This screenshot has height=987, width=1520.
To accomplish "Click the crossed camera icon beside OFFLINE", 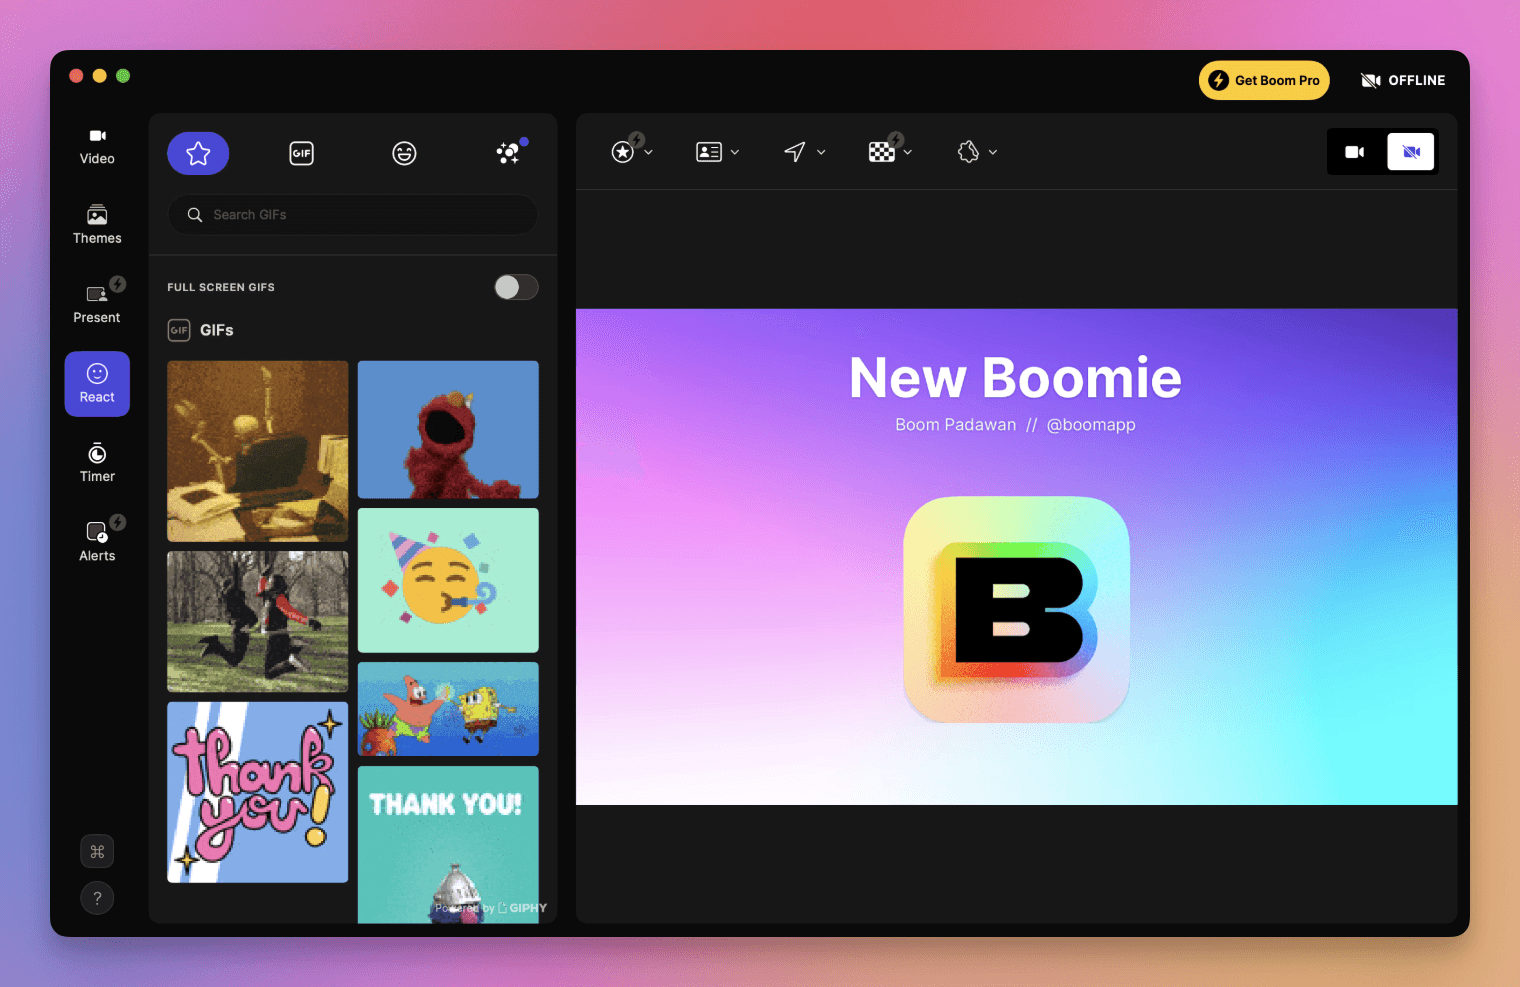I will tap(1371, 81).
